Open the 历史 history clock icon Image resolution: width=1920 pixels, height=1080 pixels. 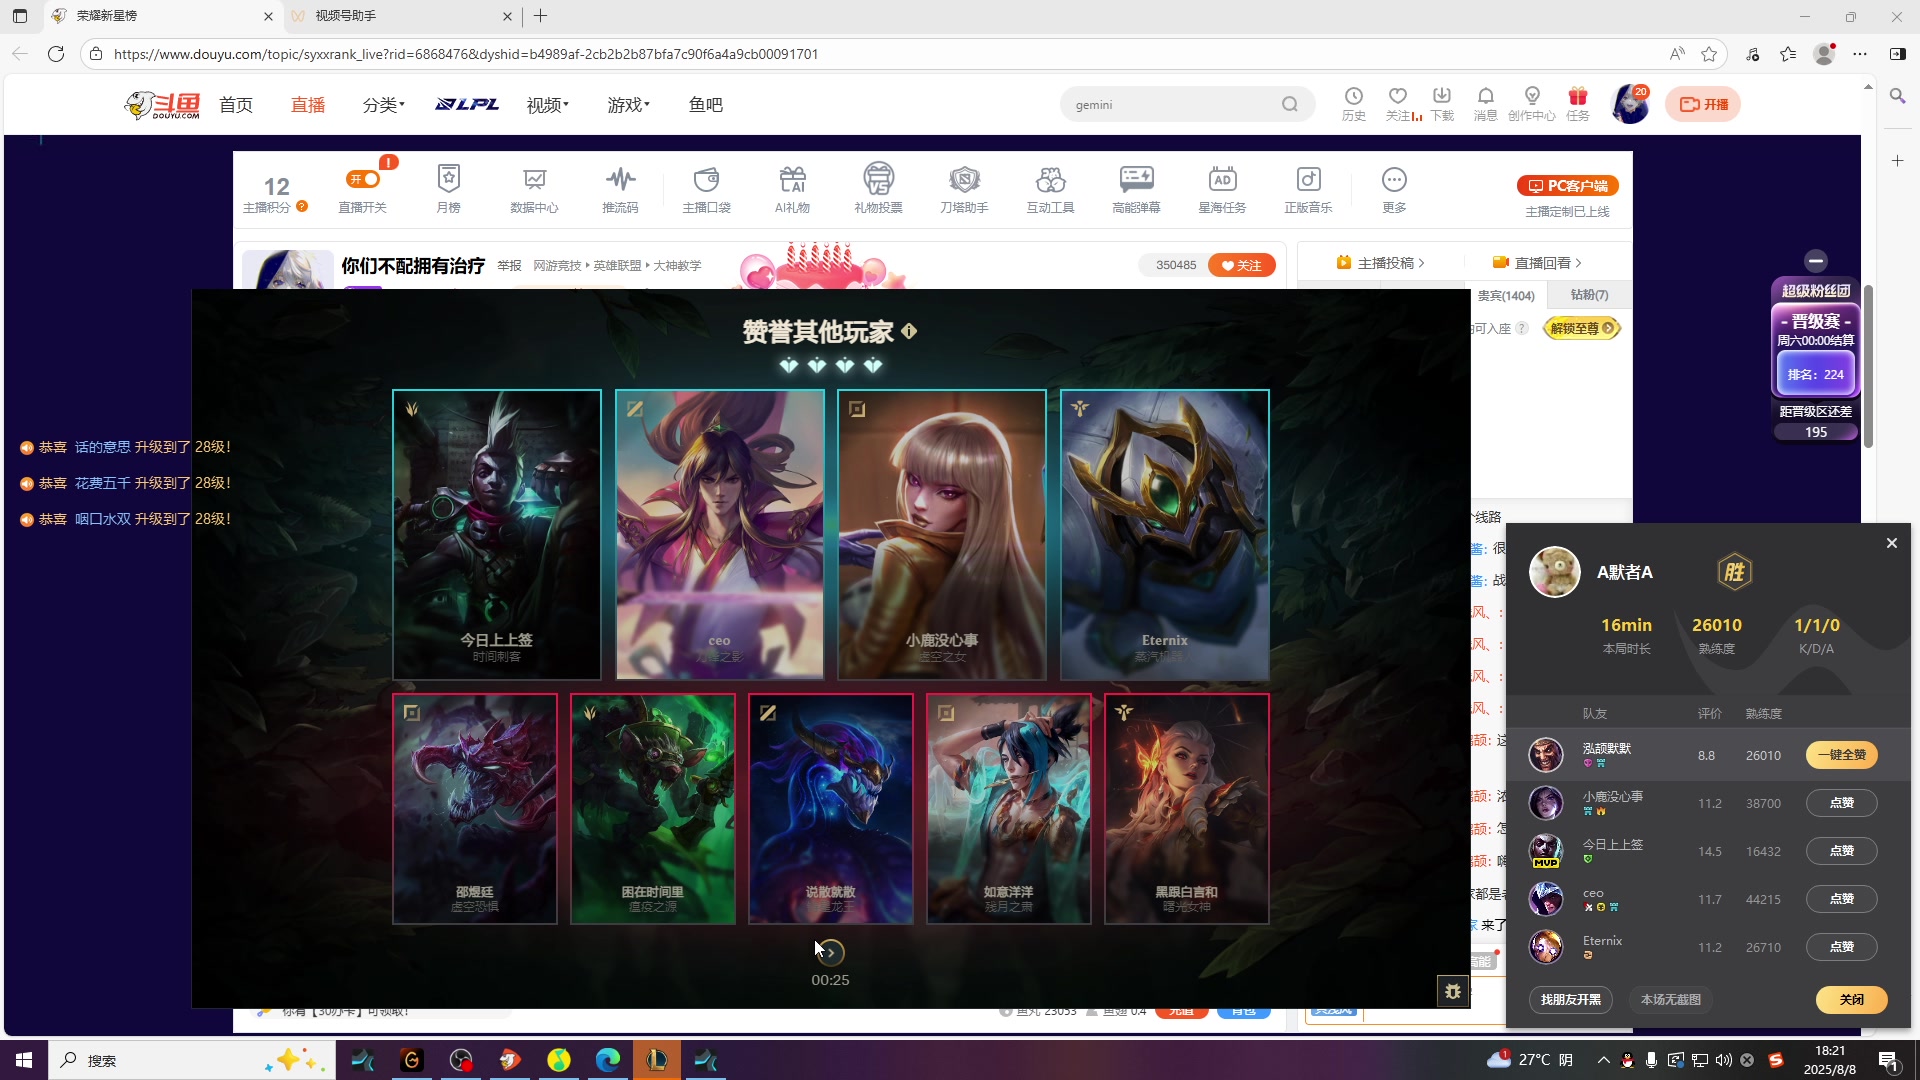coord(1354,103)
